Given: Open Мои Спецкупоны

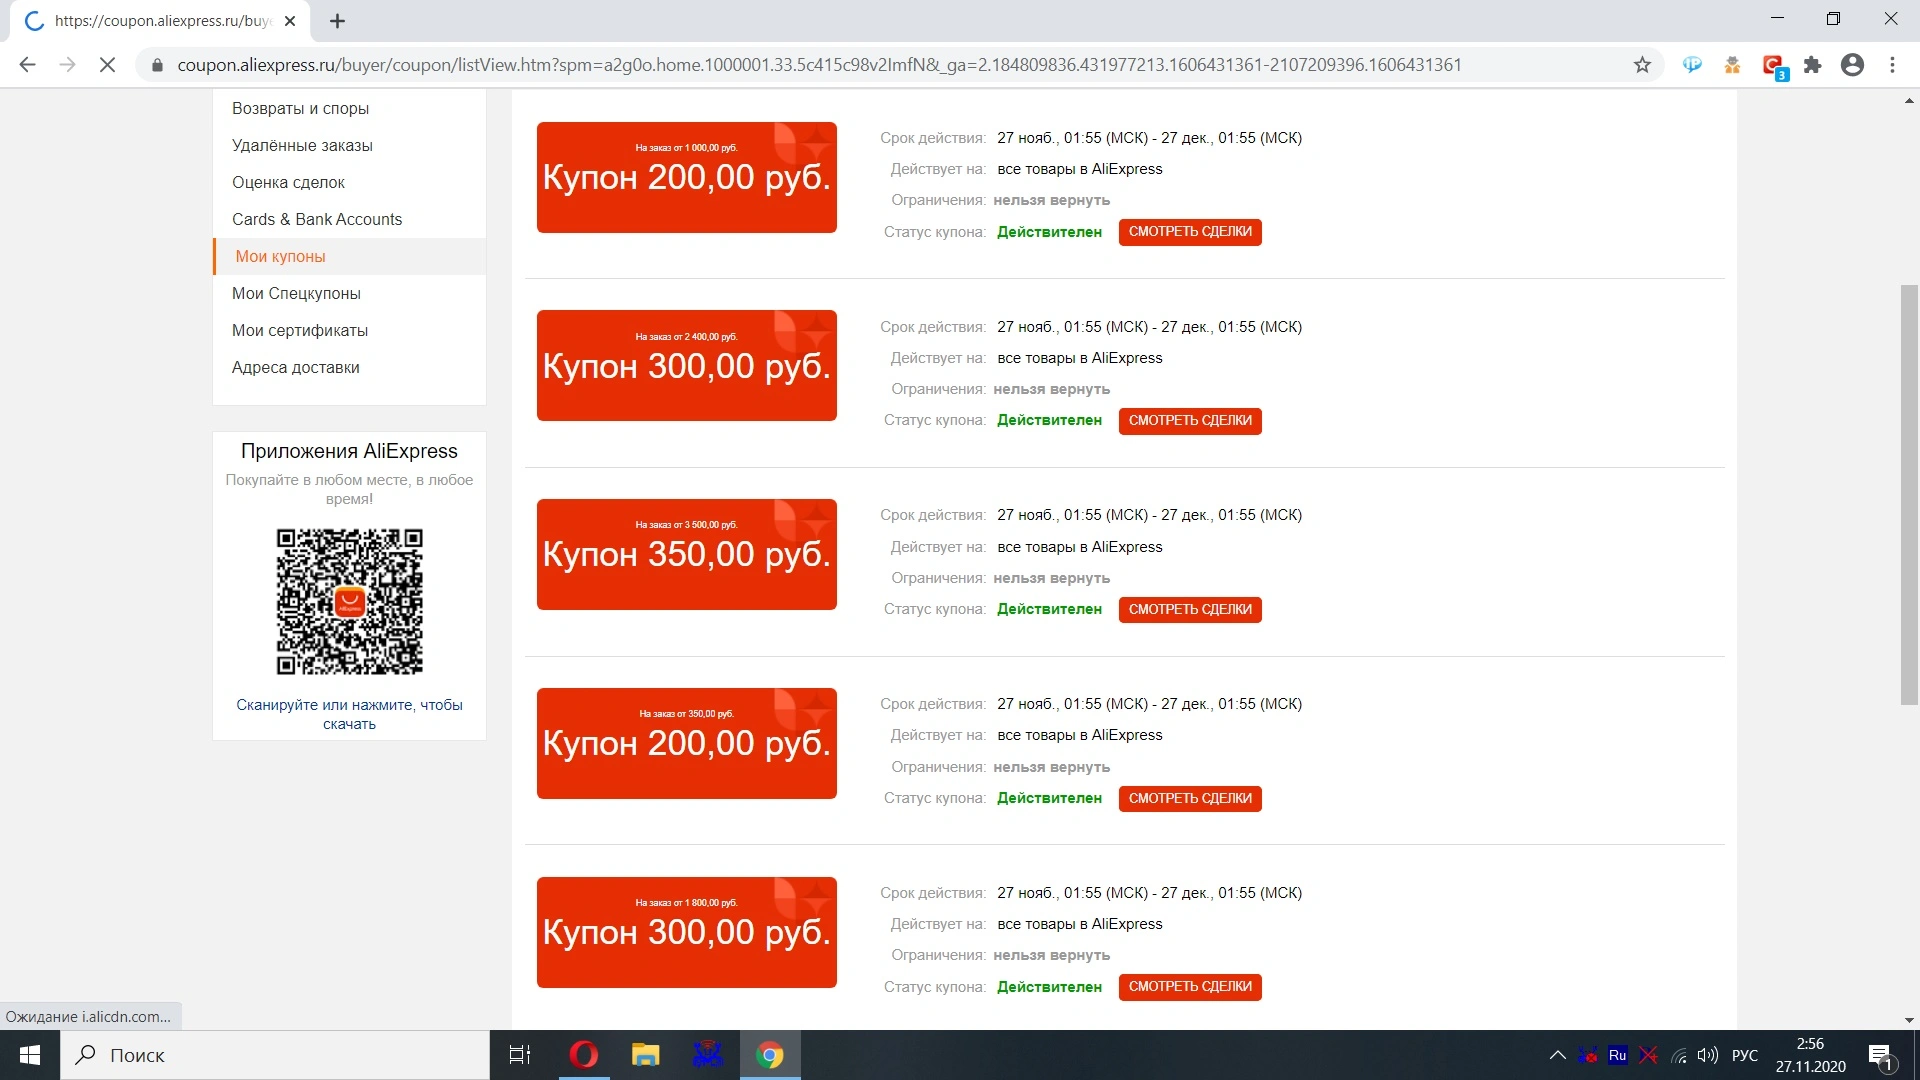Looking at the screenshot, I should [296, 293].
